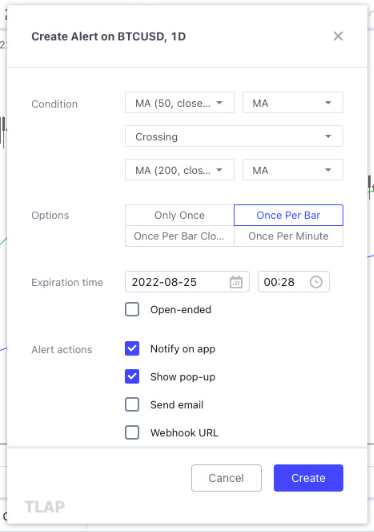
Task: Choose Once Per Bar Close option
Action: 180,236
